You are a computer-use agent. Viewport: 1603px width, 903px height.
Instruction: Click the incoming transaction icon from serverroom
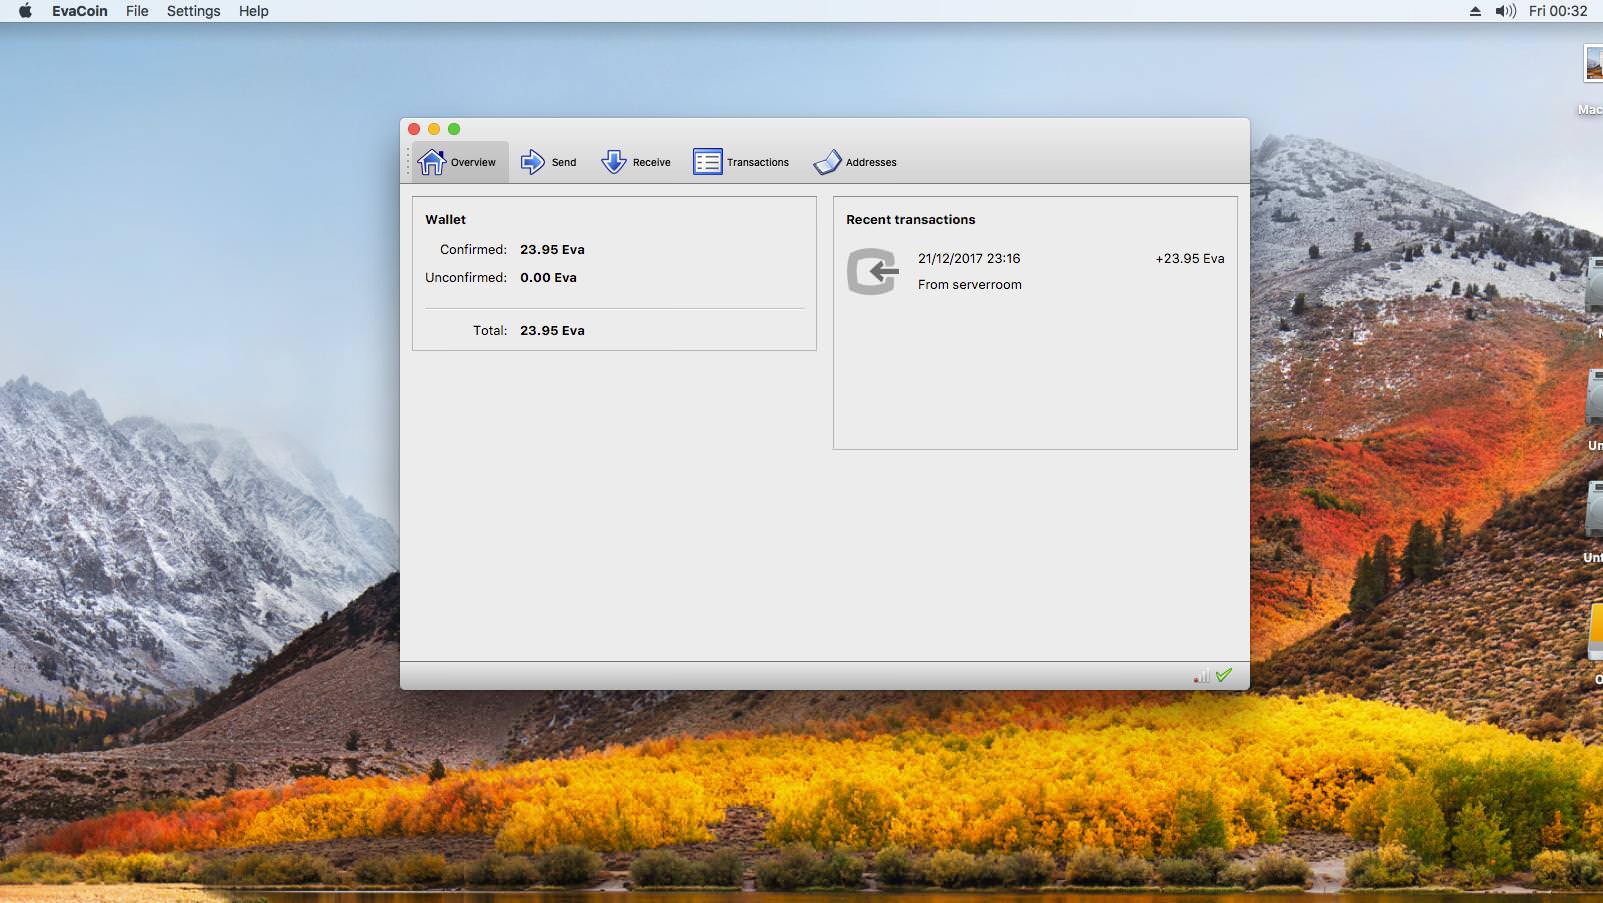(x=873, y=271)
